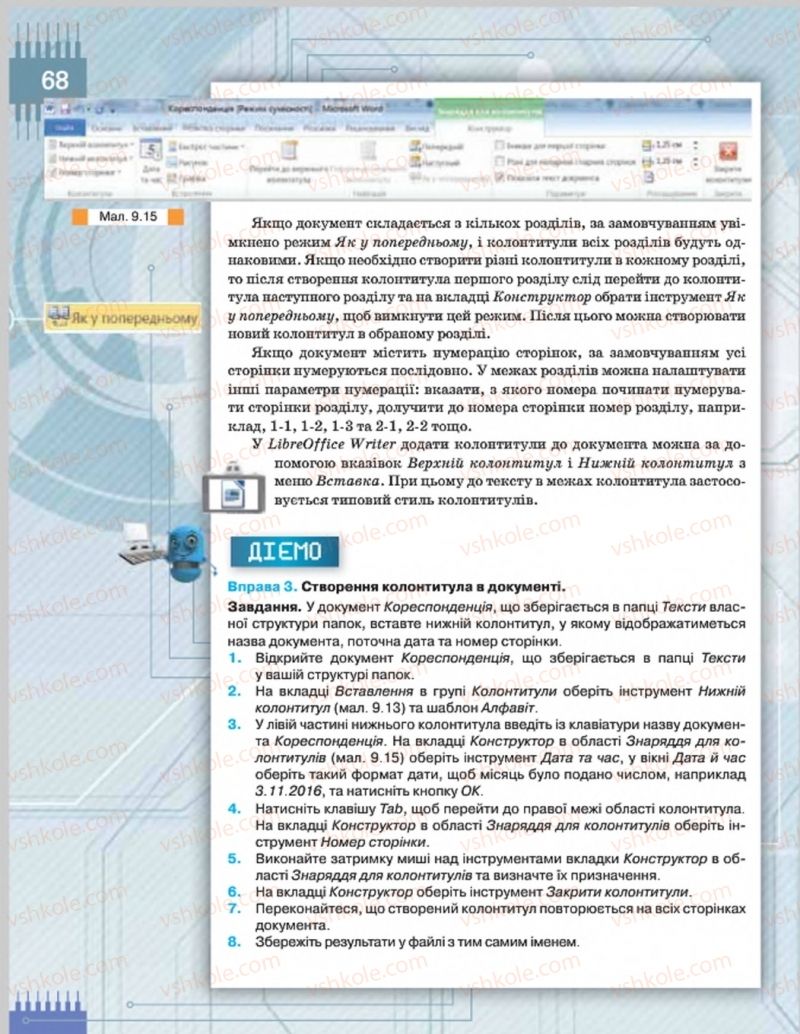Image resolution: width=800 pixels, height=1034 pixels.
Task: Open the Посилання ribbon tab
Action: [274, 127]
